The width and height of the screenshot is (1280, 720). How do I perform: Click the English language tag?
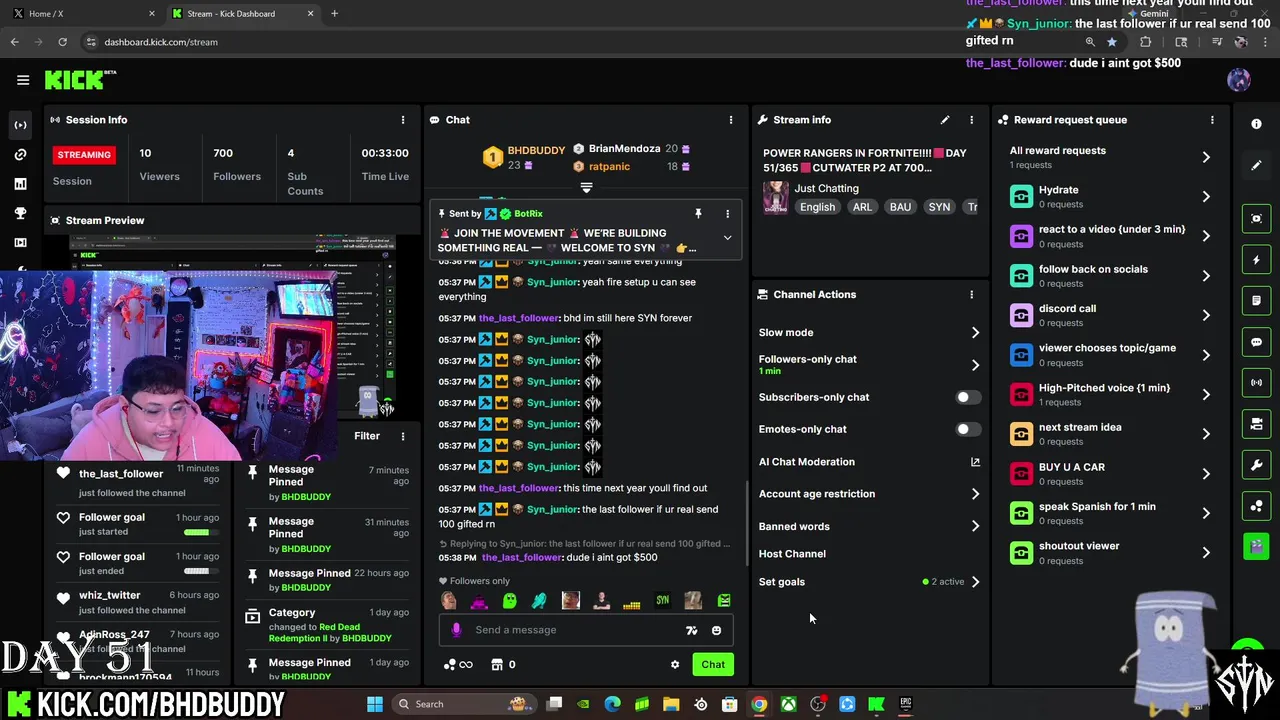pyautogui.click(x=817, y=207)
